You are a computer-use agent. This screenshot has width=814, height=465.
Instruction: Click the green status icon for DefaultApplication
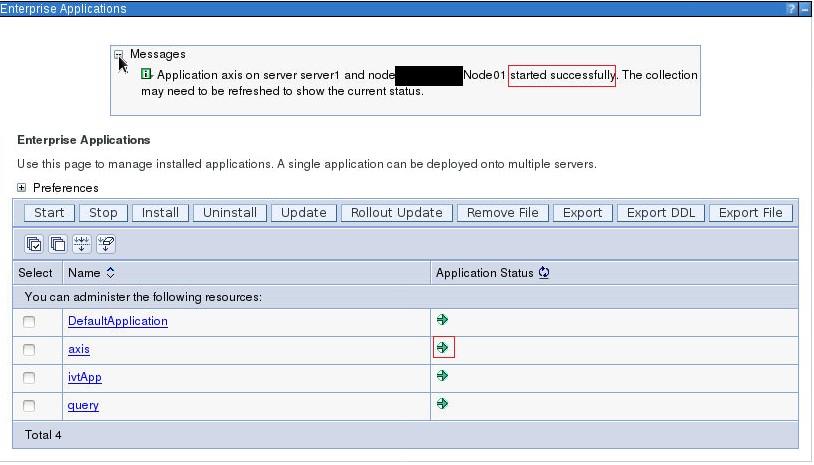pos(442,319)
